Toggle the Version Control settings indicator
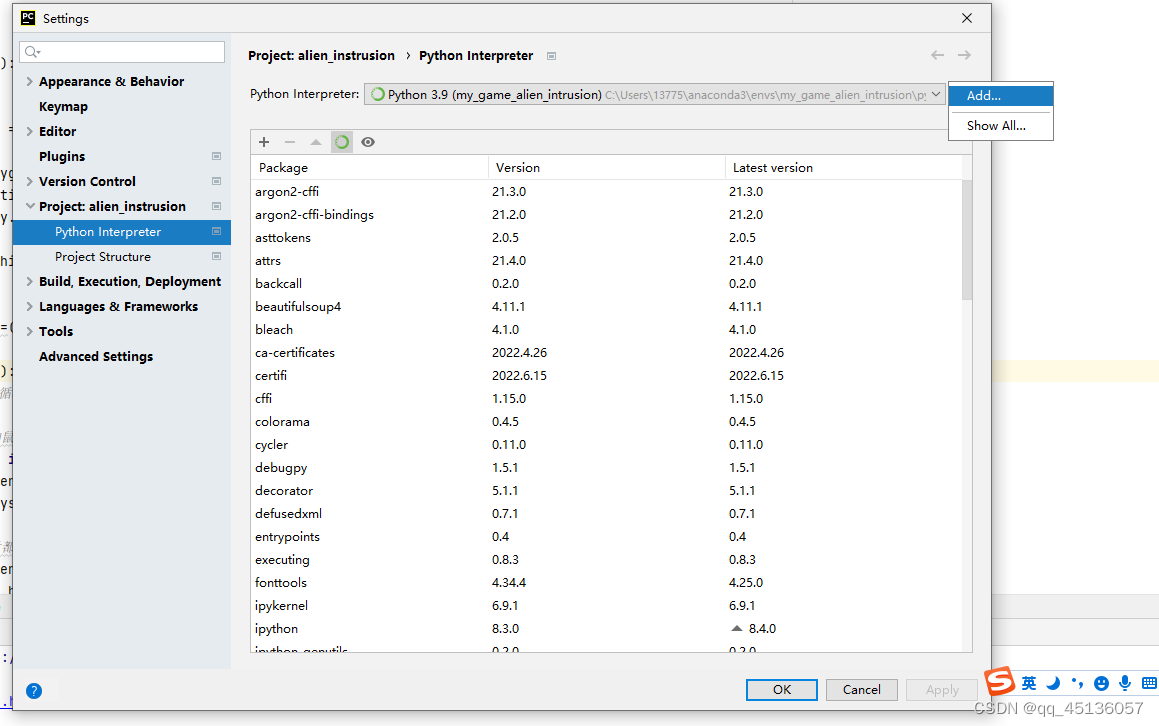This screenshot has width=1159, height=726. pyautogui.click(x=215, y=181)
